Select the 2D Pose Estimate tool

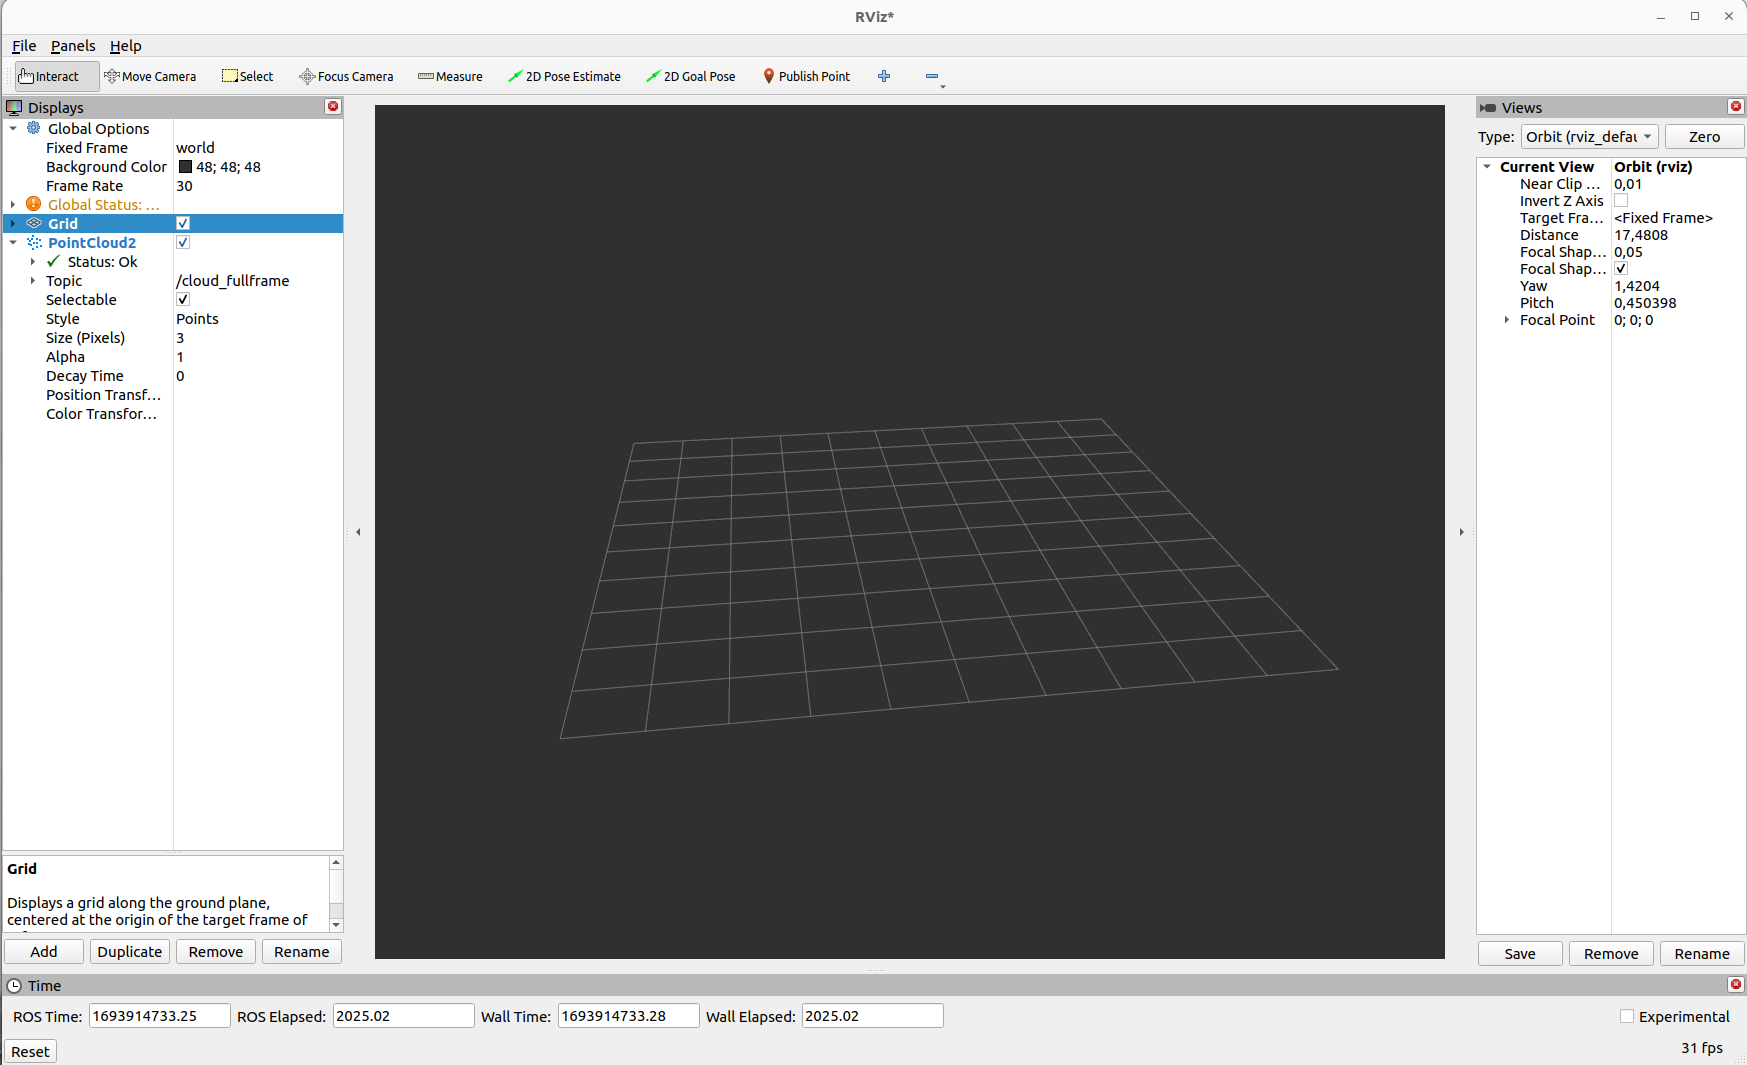click(x=565, y=76)
